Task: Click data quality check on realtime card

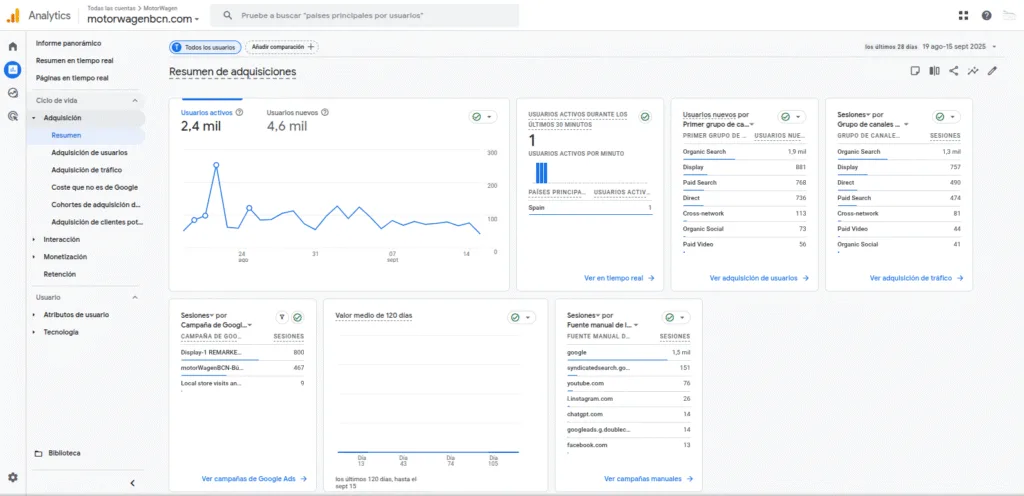Action: pos(645,117)
